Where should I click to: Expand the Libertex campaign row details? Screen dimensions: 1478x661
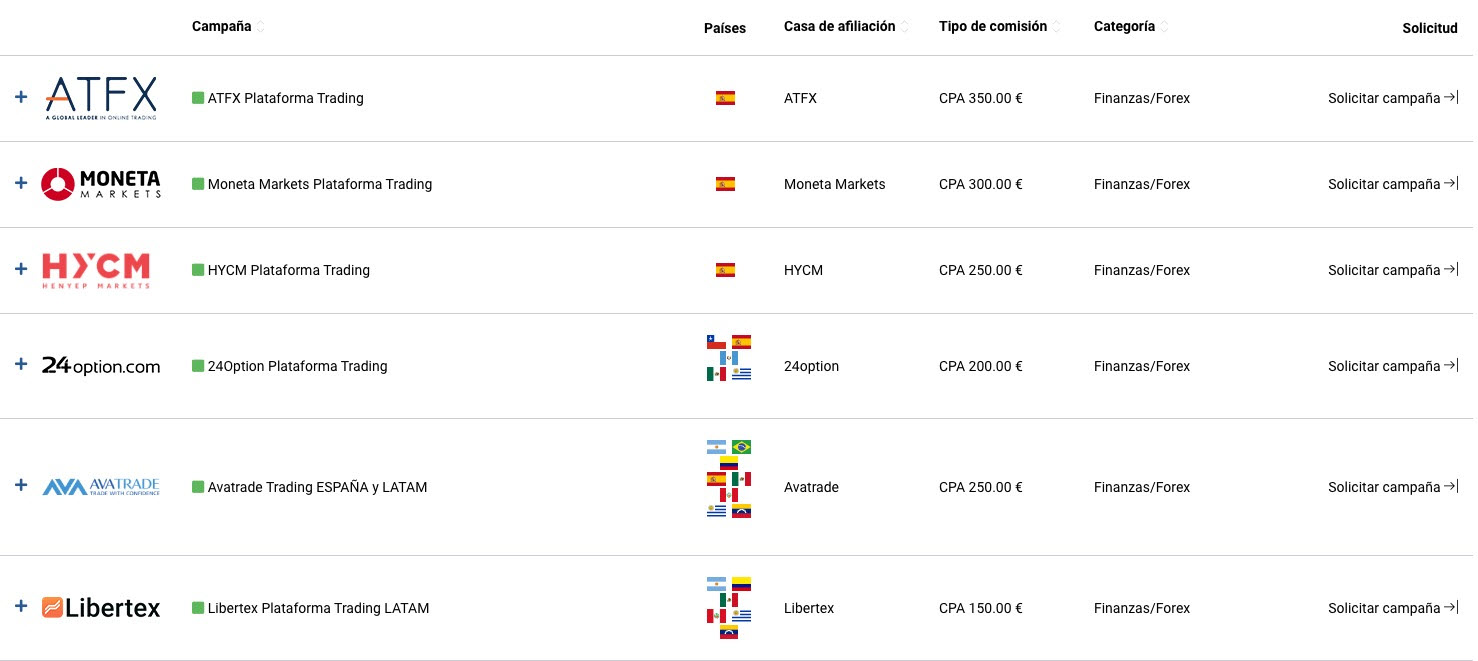[20, 607]
